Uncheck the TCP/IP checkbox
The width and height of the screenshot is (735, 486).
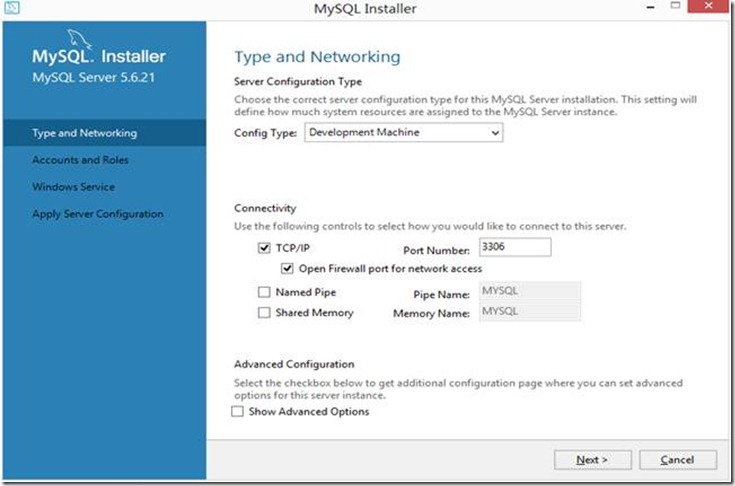click(x=264, y=247)
